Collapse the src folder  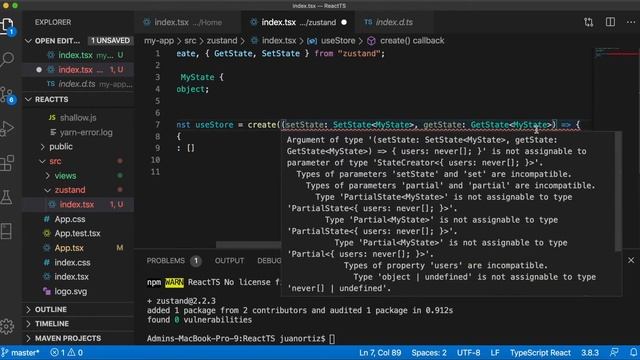[43, 161]
